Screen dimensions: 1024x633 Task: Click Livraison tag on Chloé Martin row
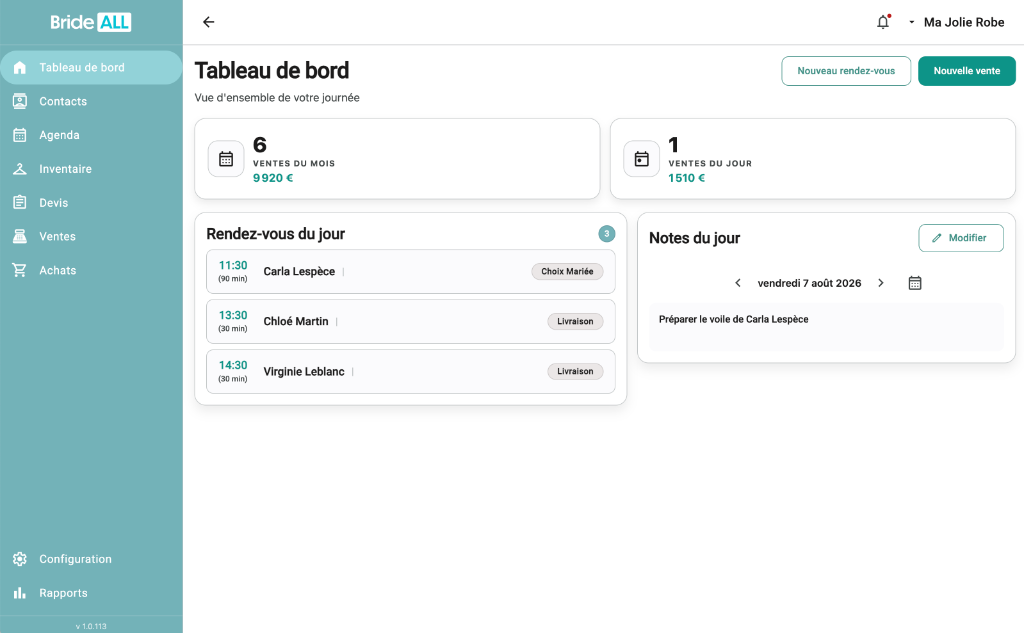tap(575, 321)
